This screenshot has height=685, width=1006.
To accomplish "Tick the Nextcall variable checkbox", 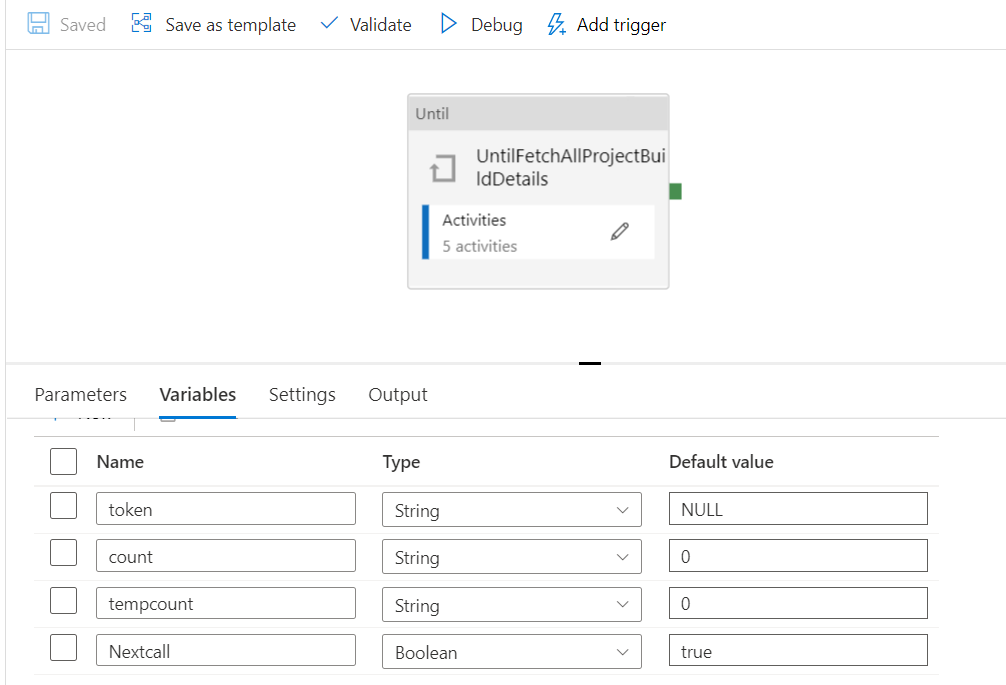I will (63, 650).
